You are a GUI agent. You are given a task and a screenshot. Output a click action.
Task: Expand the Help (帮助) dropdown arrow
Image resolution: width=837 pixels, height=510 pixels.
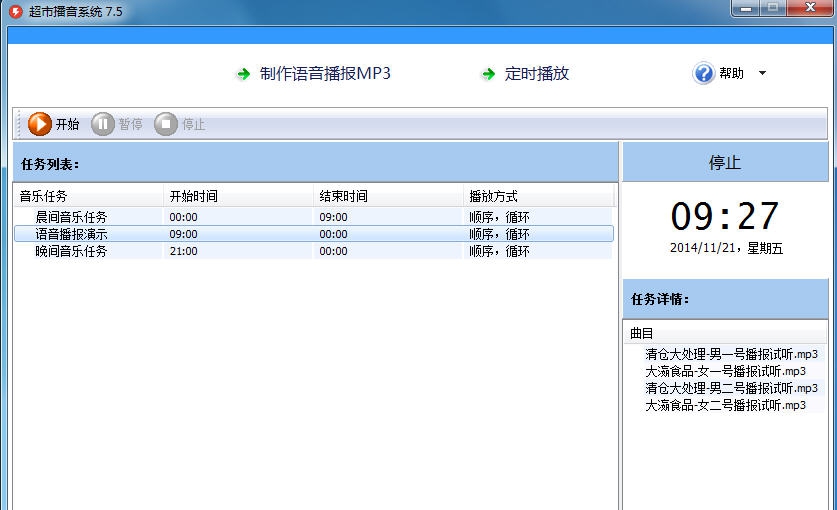tap(762, 73)
